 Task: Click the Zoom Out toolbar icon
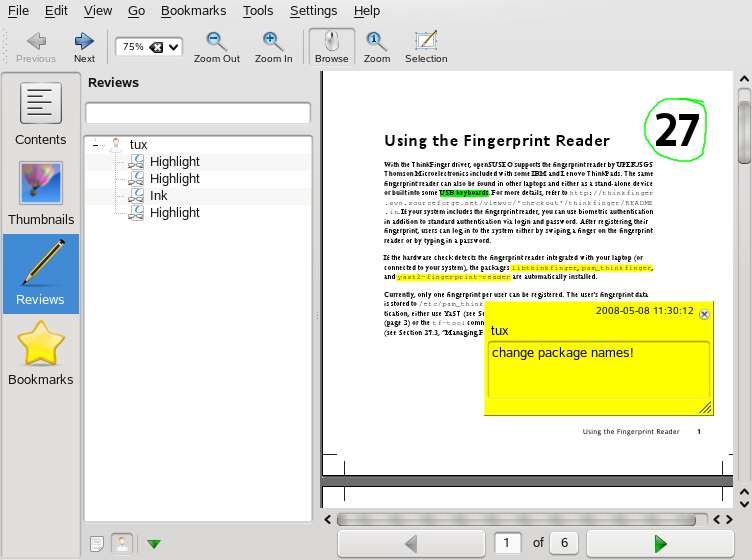(x=217, y=46)
